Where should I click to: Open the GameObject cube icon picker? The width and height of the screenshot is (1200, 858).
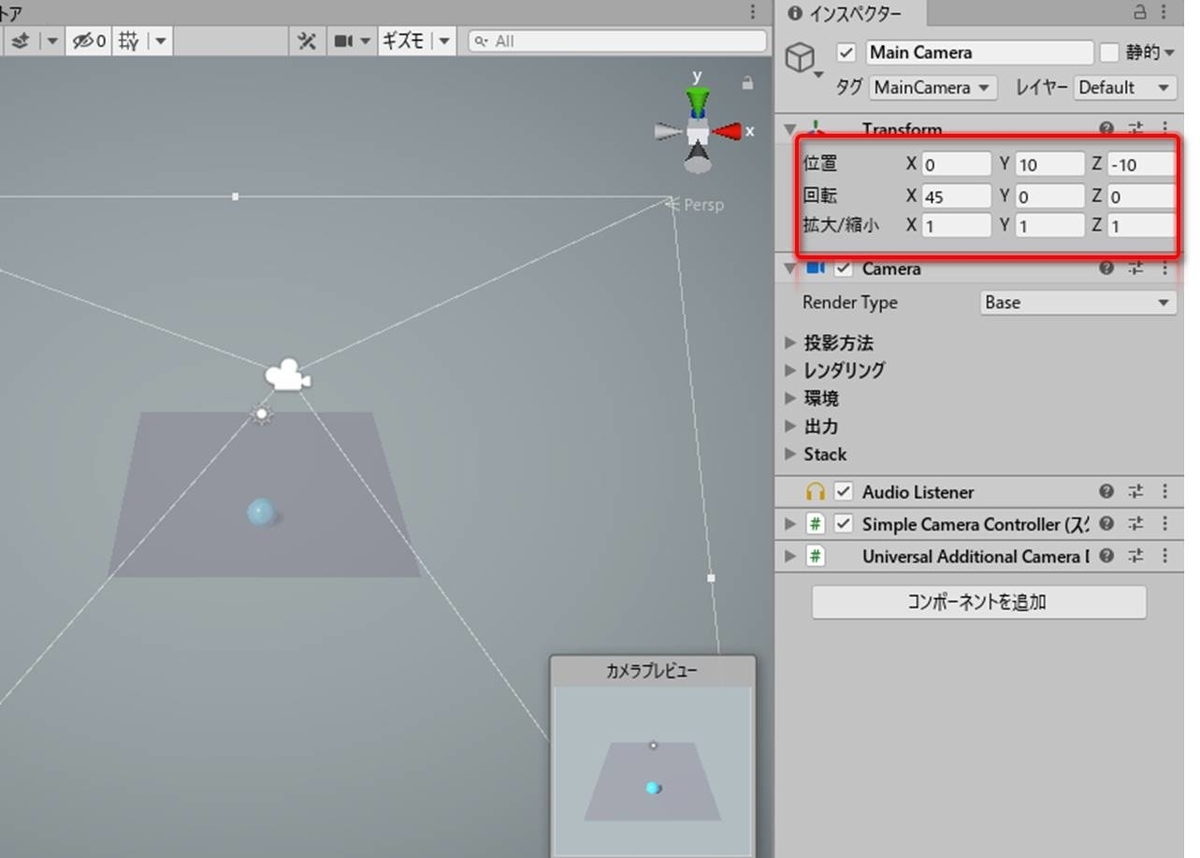pyautogui.click(x=801, y=58)
